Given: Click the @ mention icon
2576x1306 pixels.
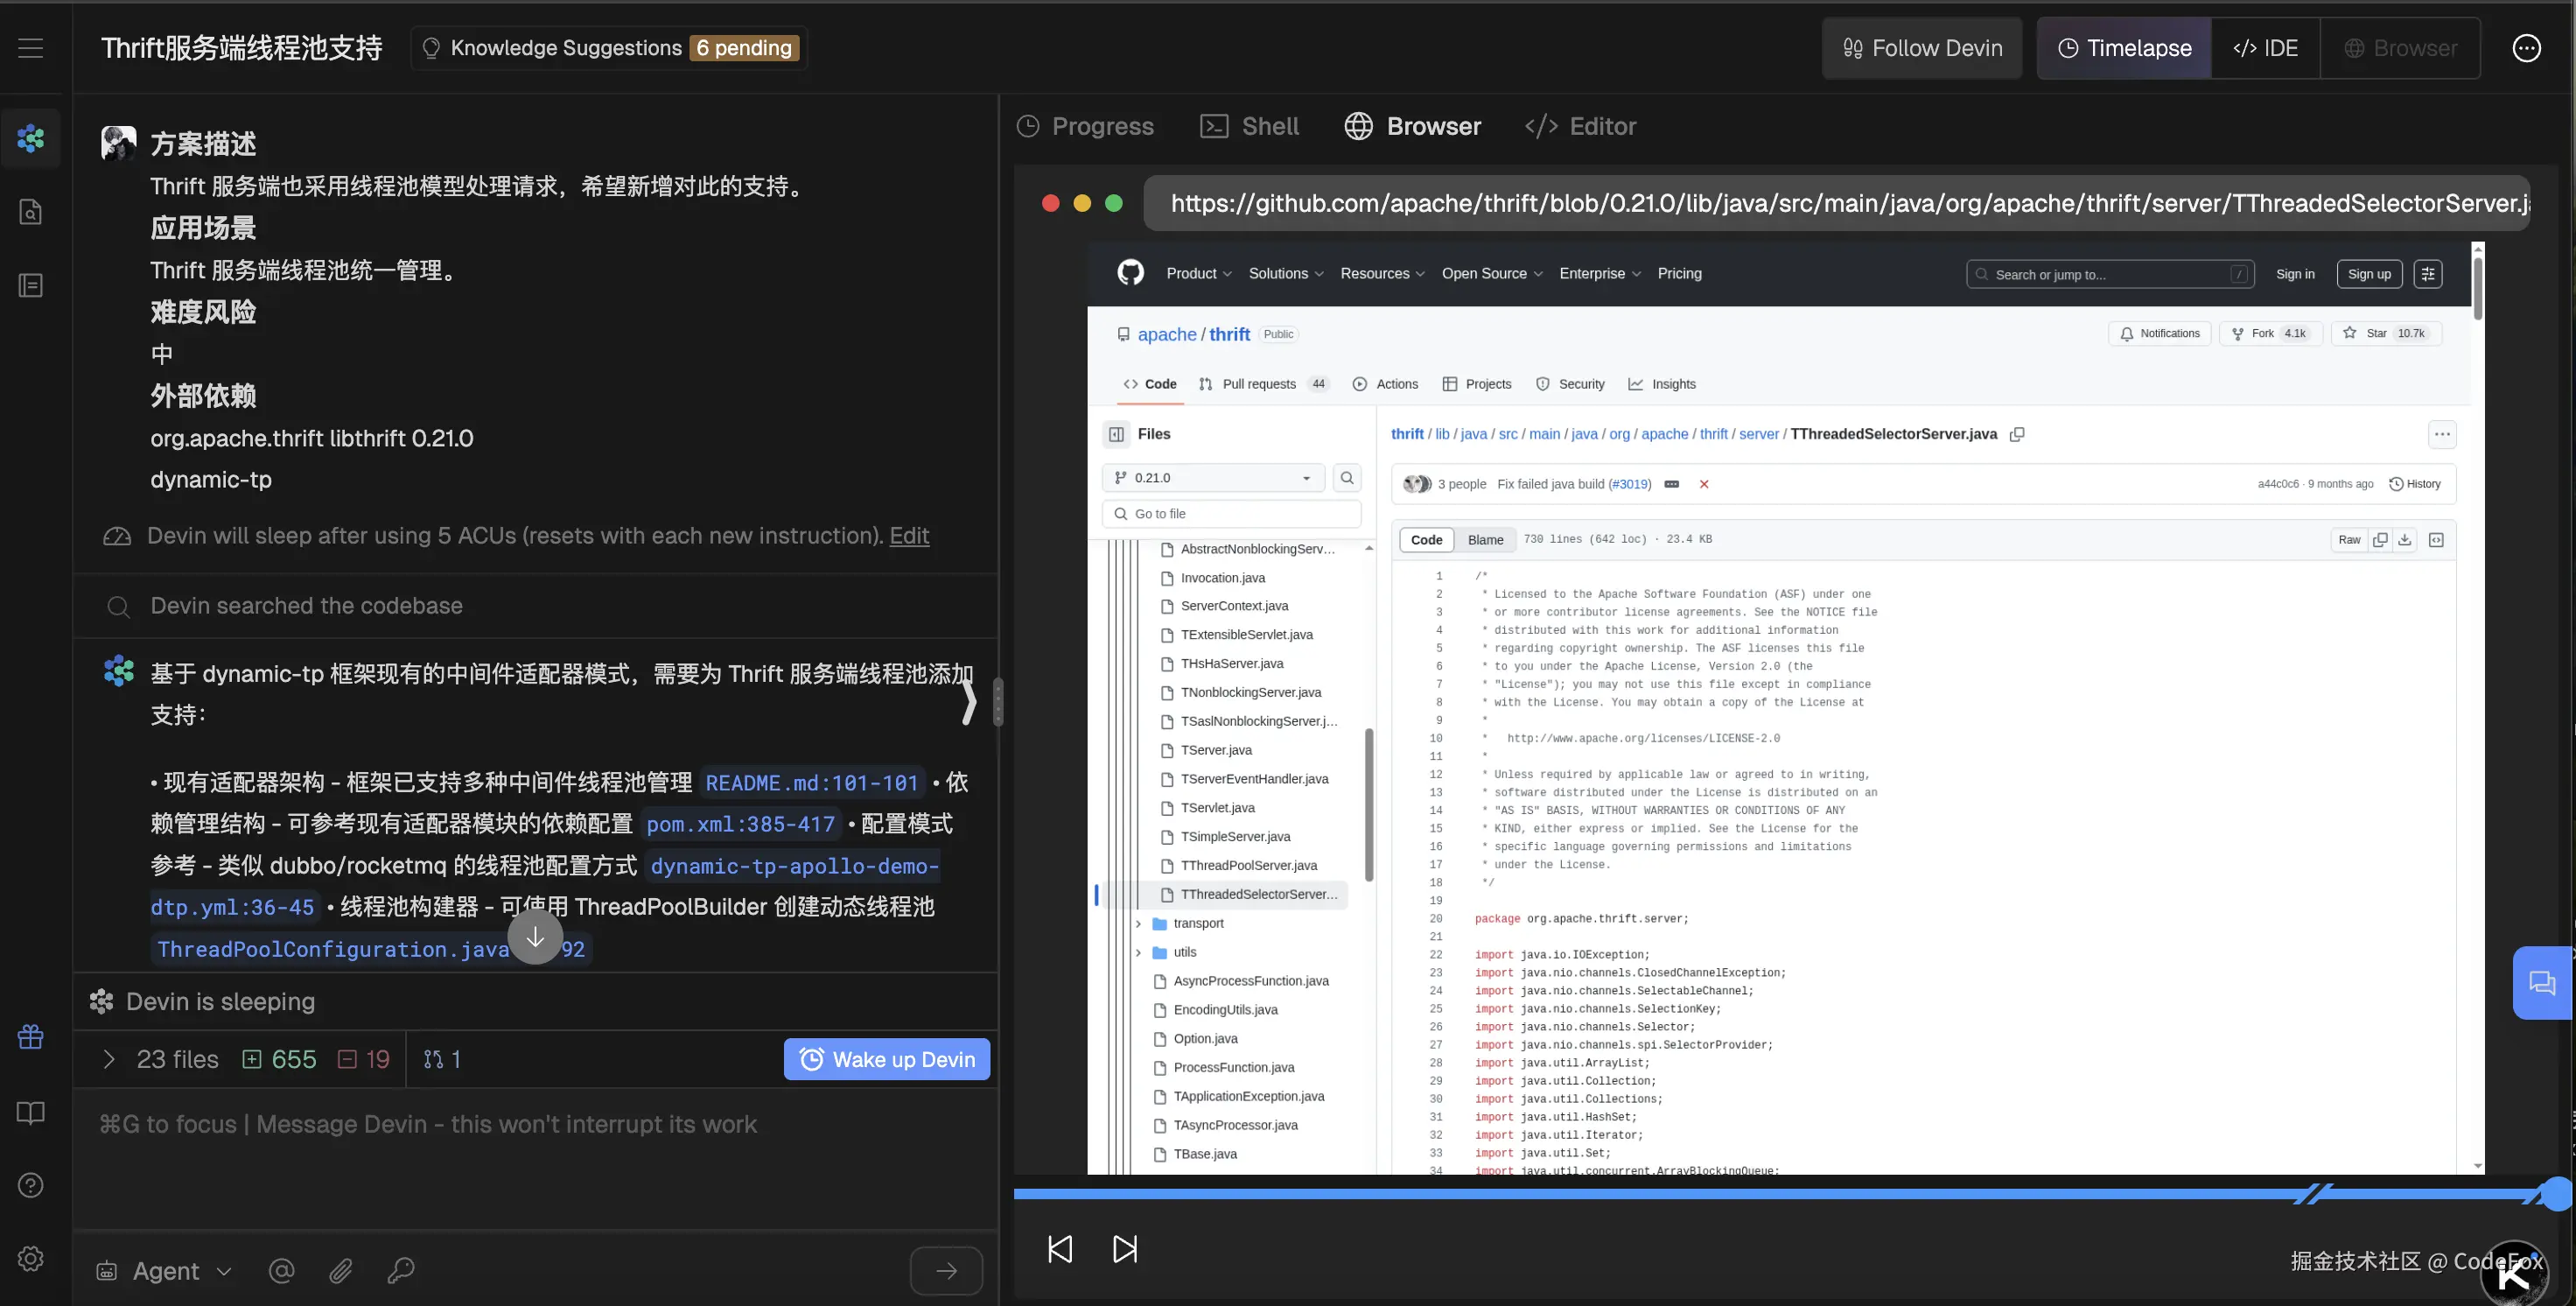Looking at the screenshot, I should click(282, 1270).
